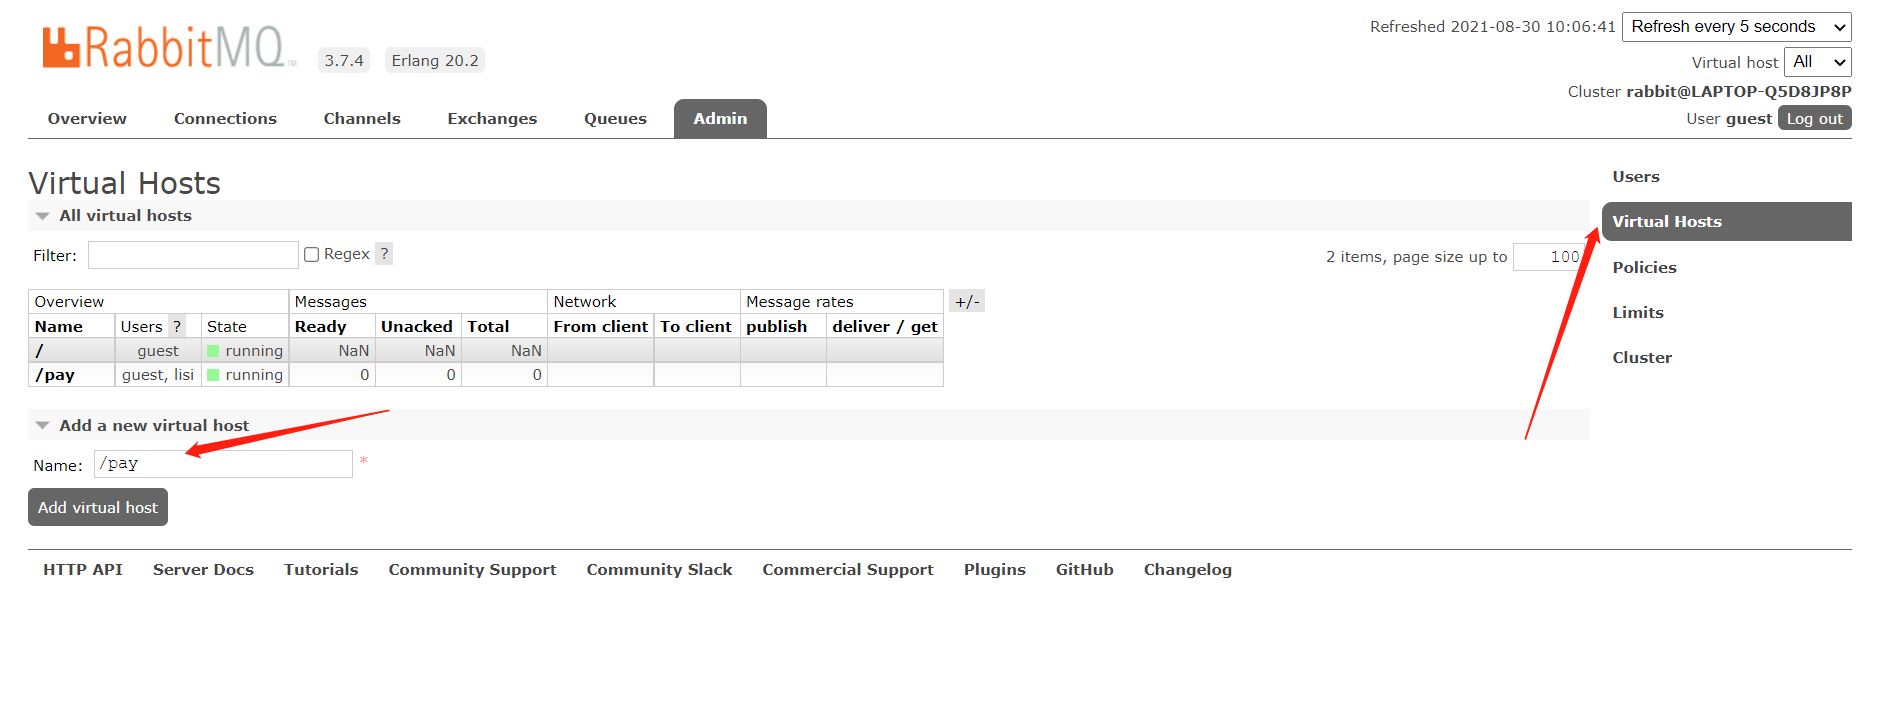Open Users in the admin sidebar

[1636, 176]
